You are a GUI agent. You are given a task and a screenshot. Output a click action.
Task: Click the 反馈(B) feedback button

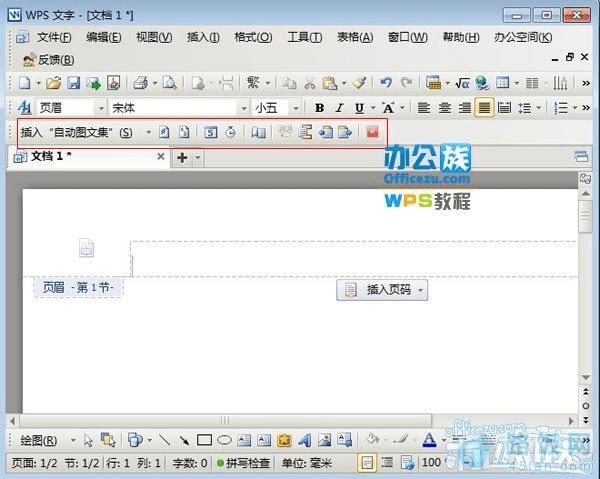click(x=49, y=60)
